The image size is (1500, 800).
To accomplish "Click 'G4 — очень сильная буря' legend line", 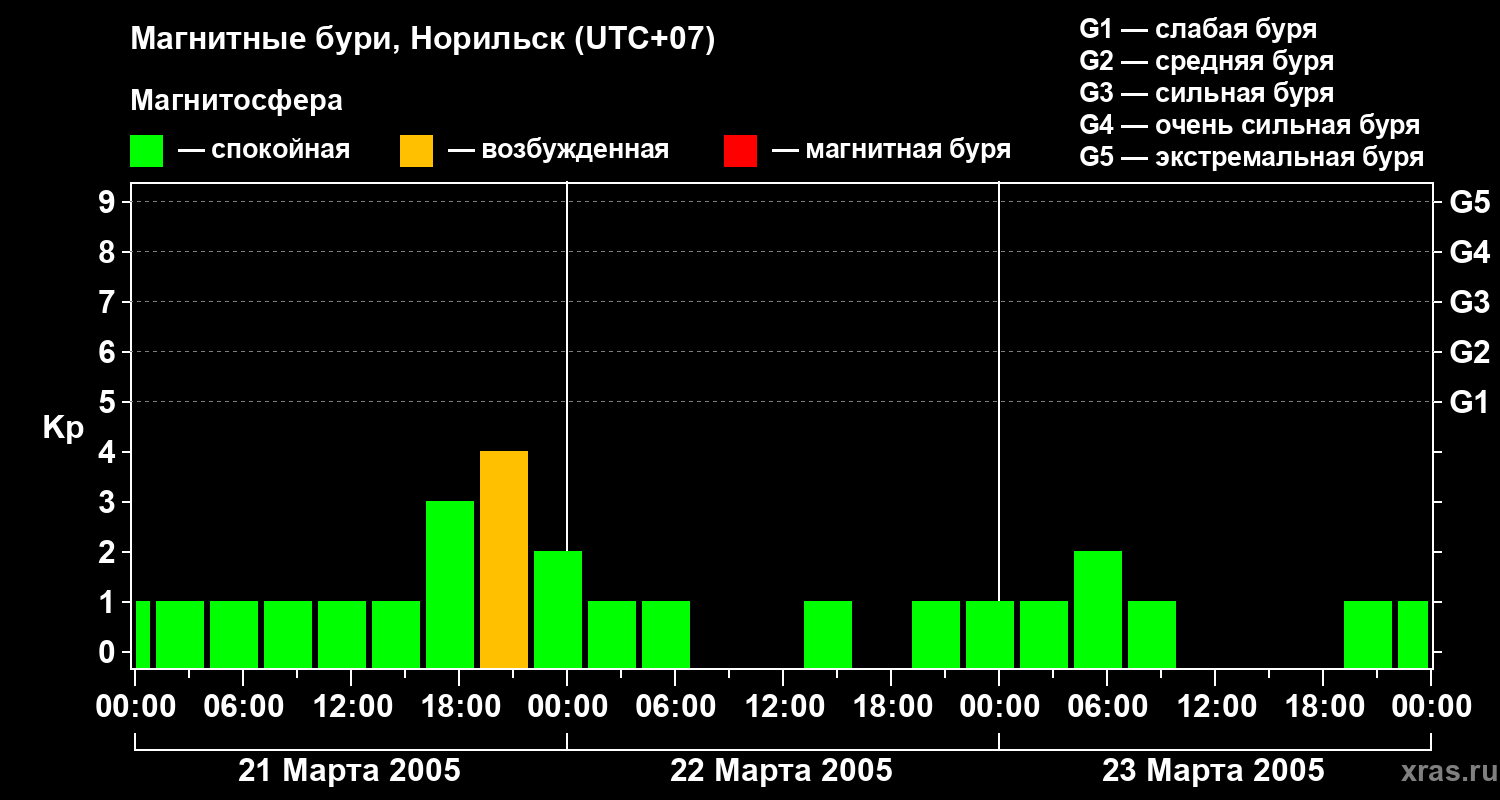I will tap(1249, 125).
